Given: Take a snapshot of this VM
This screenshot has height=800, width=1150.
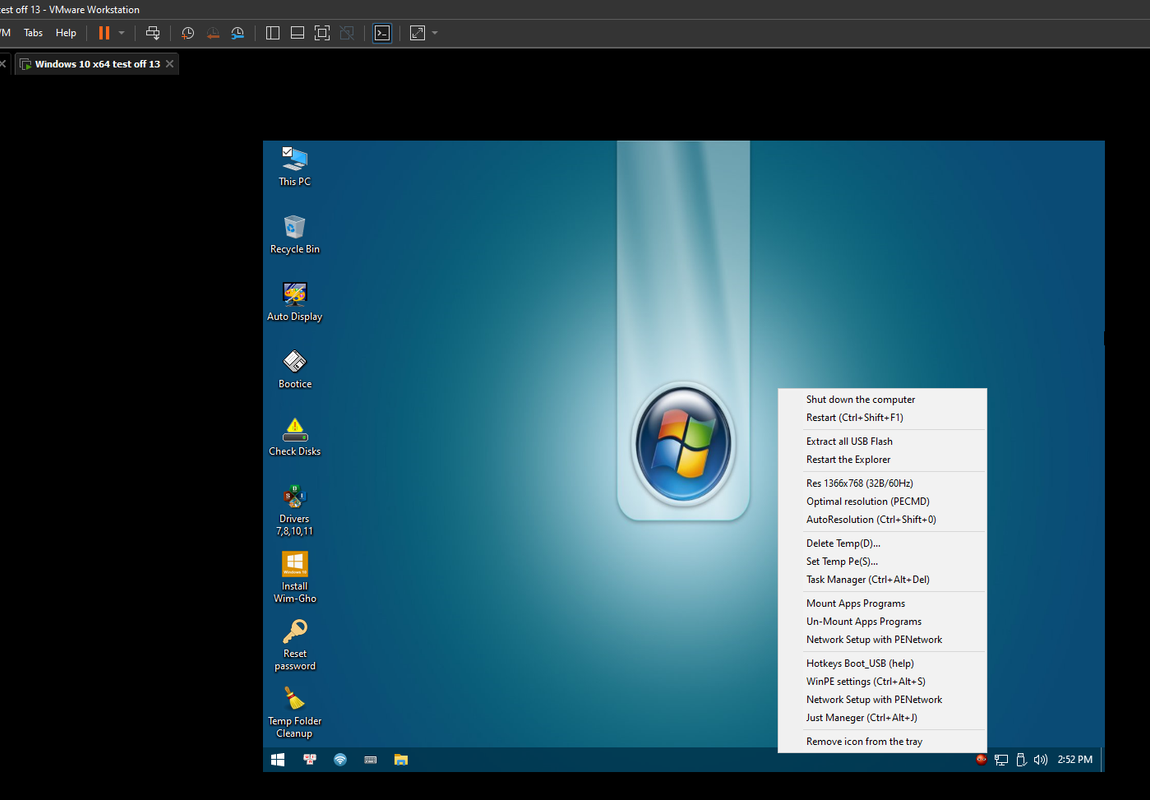Looking at the screenshot, I should point(188,33).
